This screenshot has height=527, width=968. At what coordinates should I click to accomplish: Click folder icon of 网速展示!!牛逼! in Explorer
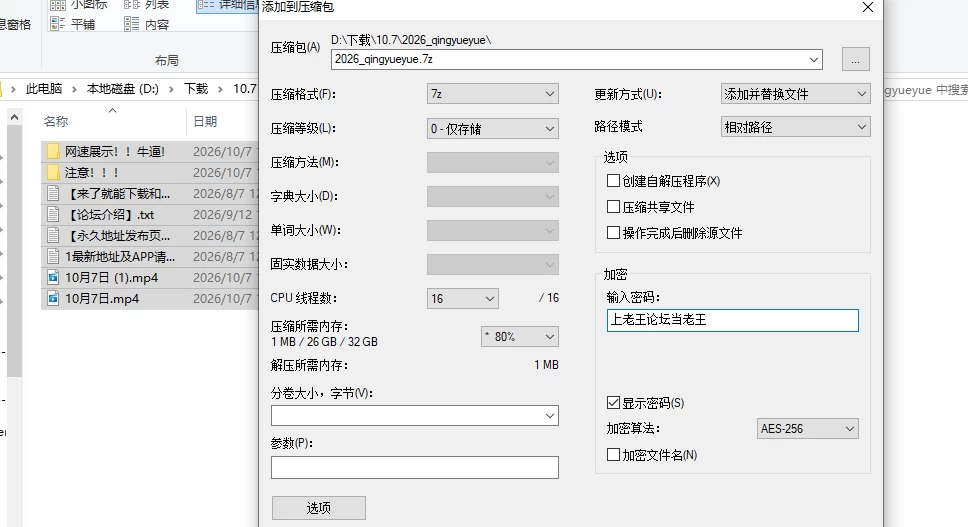[x=54, y=151]
